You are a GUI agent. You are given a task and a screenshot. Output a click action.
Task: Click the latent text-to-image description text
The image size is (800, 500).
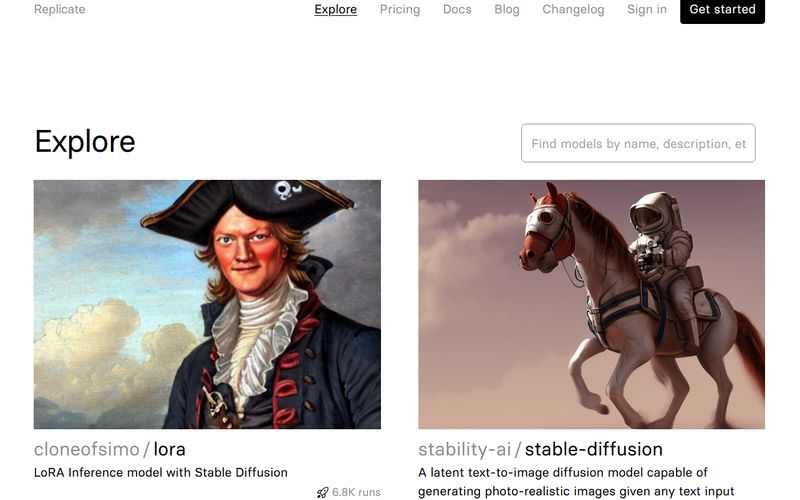pyautogui.click(x=576, y=482)
